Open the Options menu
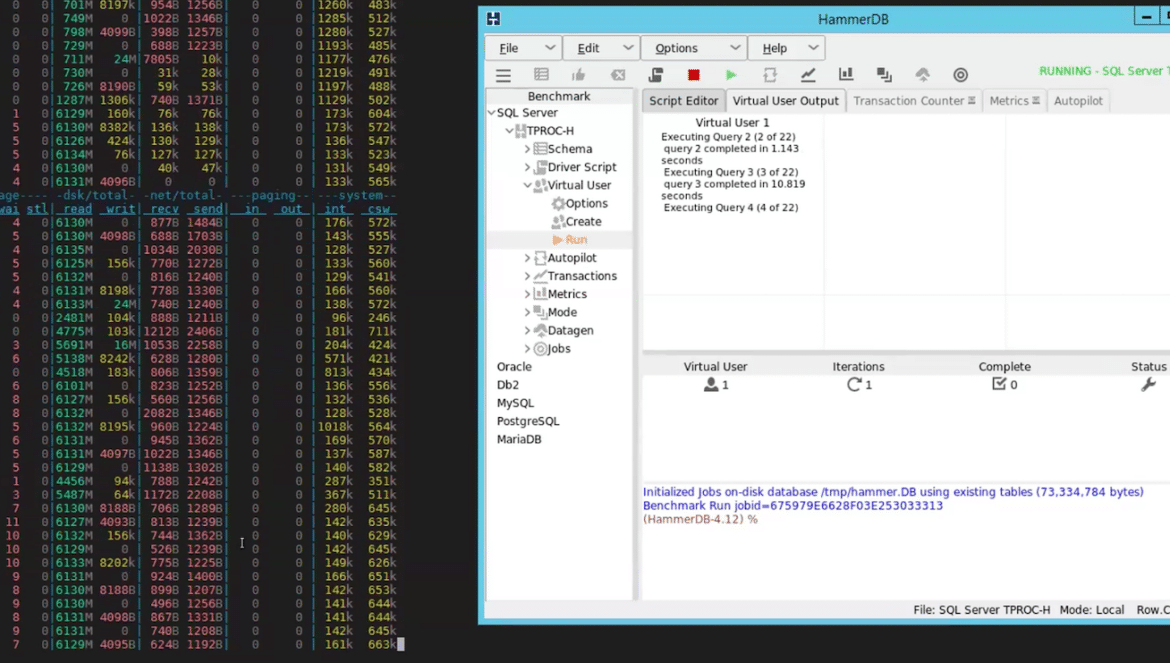The width and height of the screenshot is (1170, 663). point(693,48)
